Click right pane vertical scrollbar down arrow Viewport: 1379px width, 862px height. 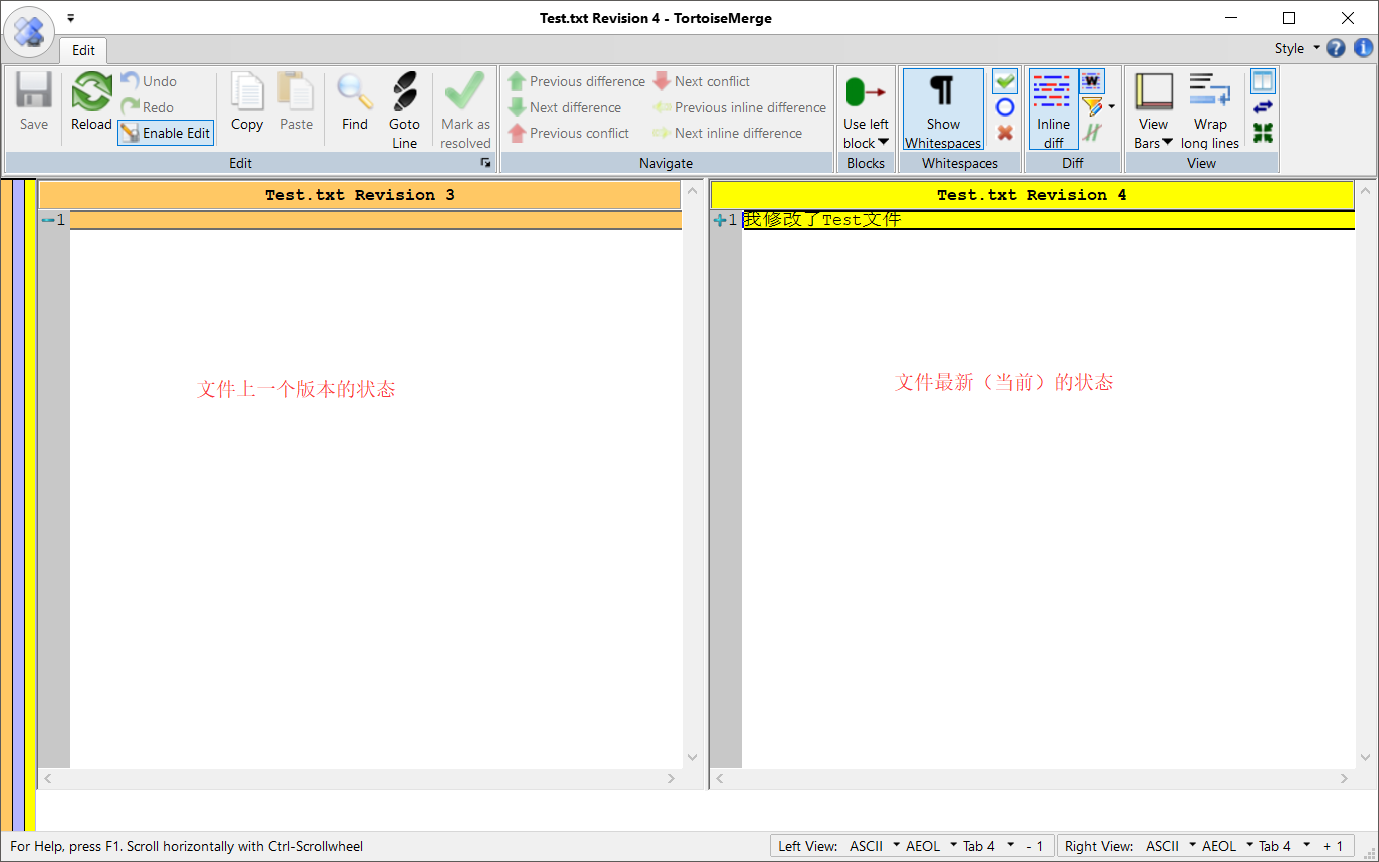point(1366,758)
